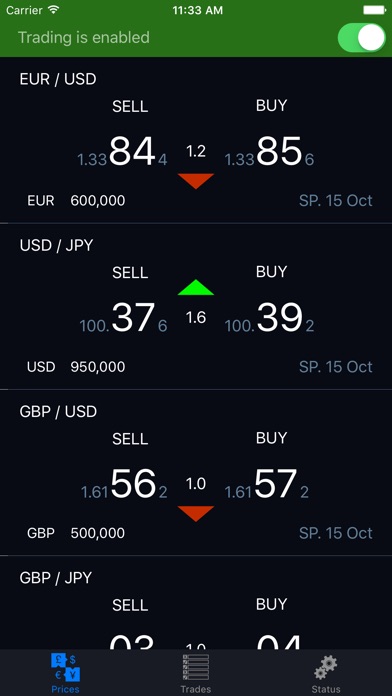Screen dimensions: 392x696
Task: Tap the battery icon in status bar
Action: pos(374,10)
